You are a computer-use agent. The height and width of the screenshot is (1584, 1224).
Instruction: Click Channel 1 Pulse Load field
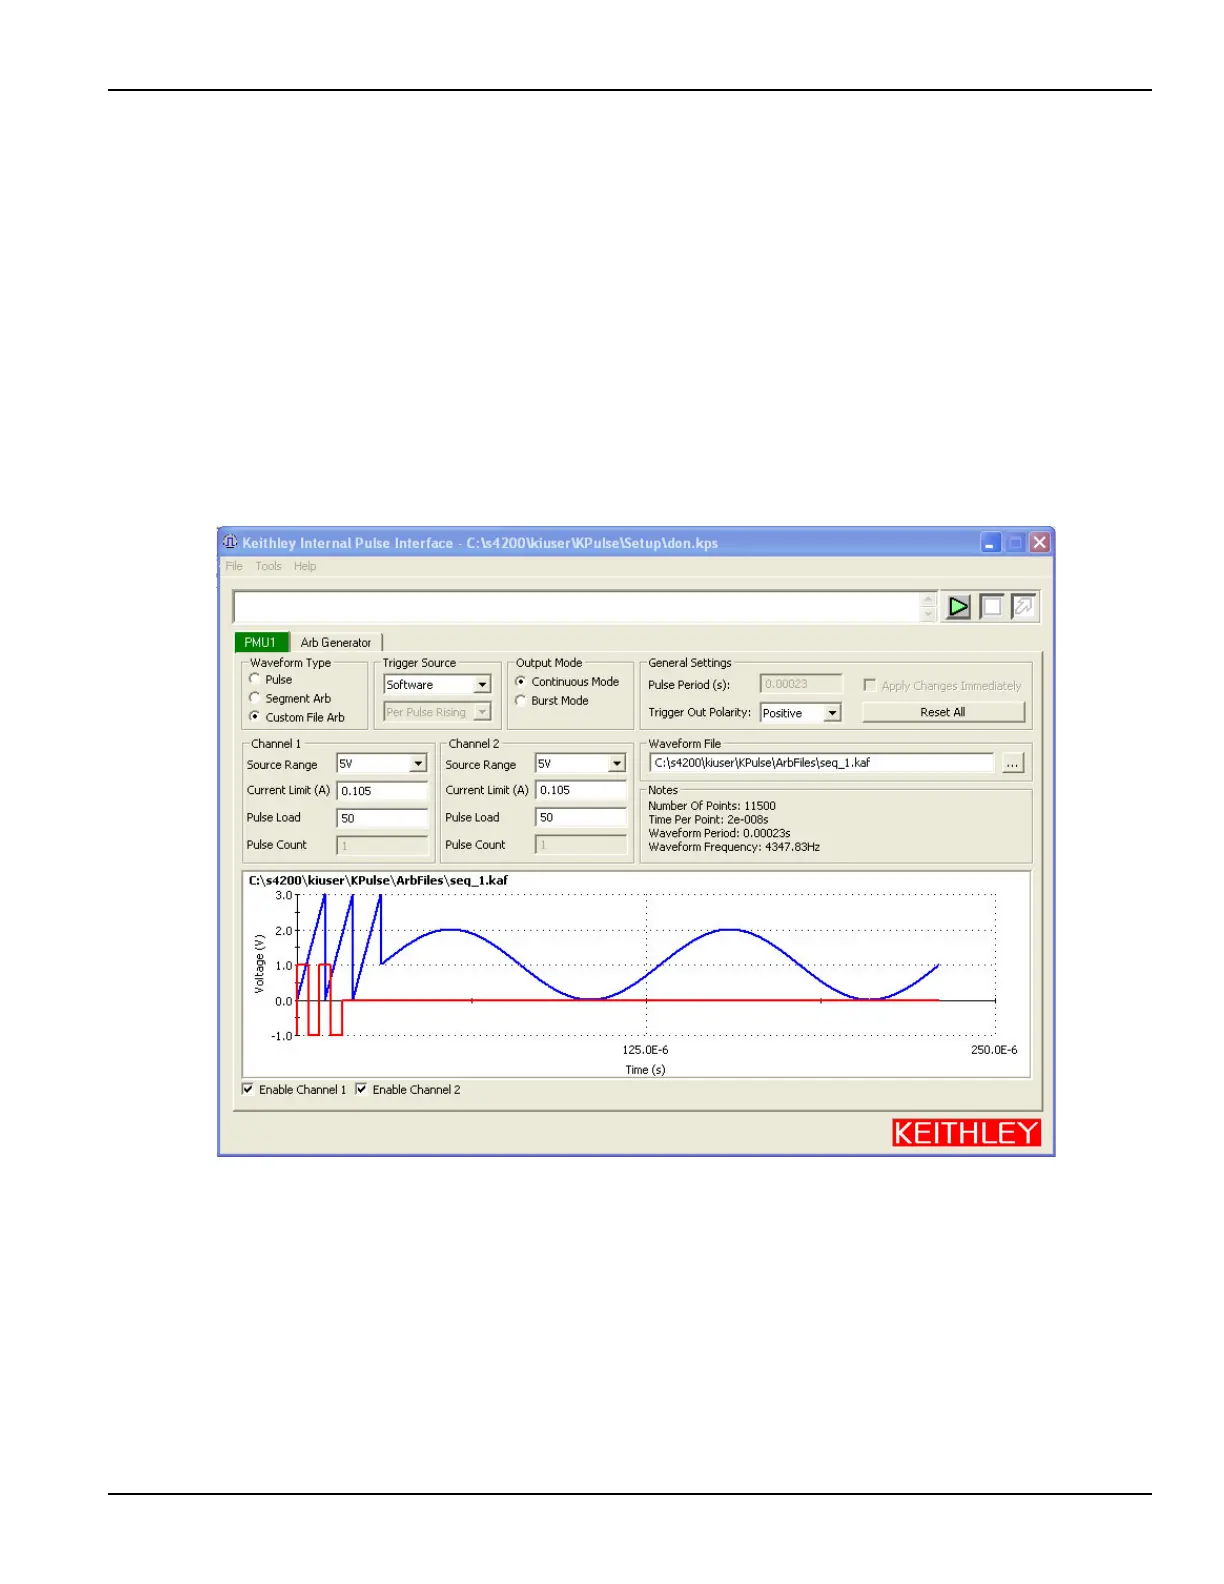[382, 818]
